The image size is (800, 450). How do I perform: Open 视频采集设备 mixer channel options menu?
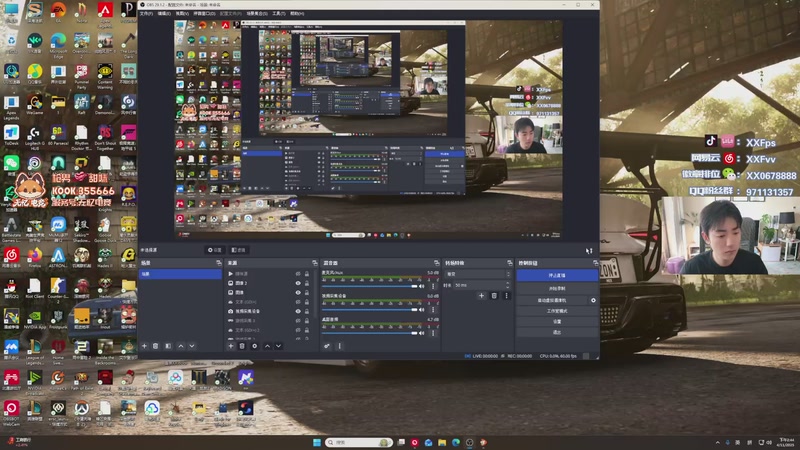[433, 310]
